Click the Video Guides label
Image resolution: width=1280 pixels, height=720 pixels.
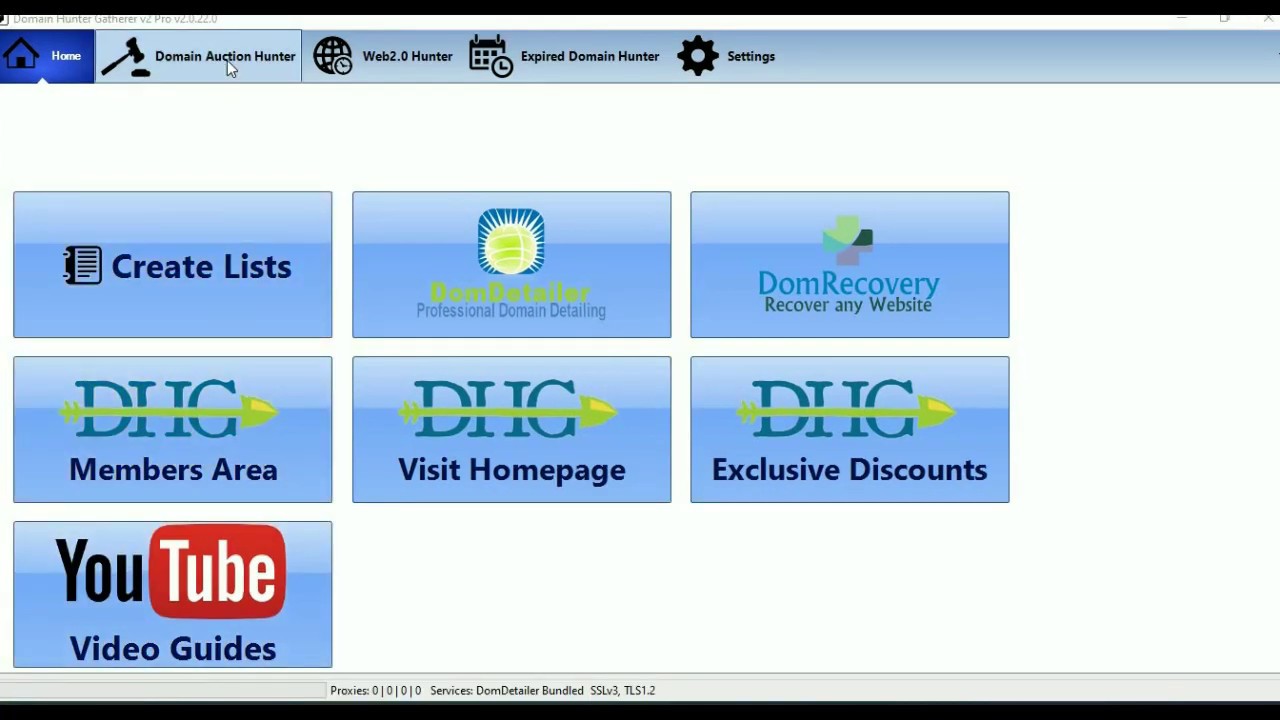(x=173, y=649)
